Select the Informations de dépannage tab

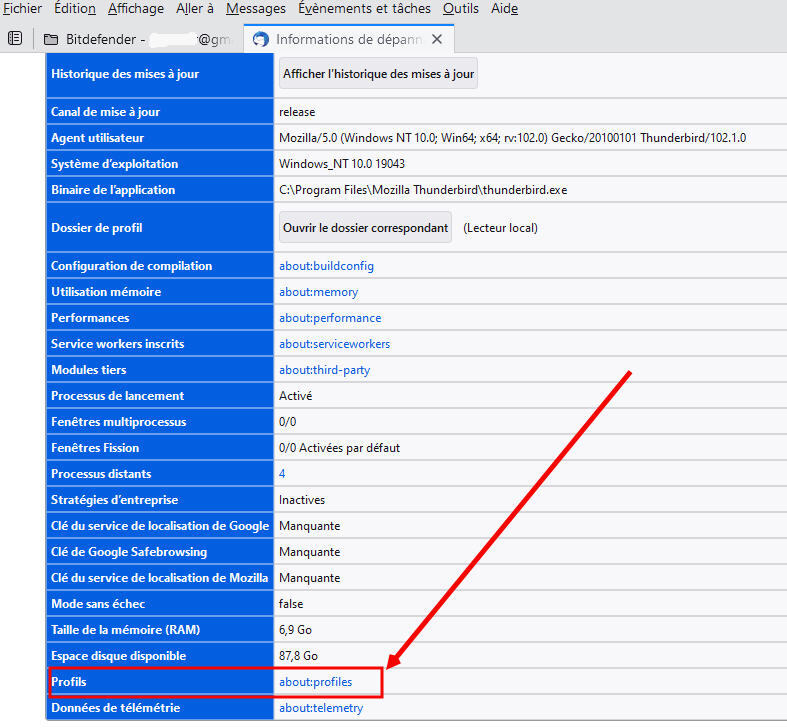(349, 39)
